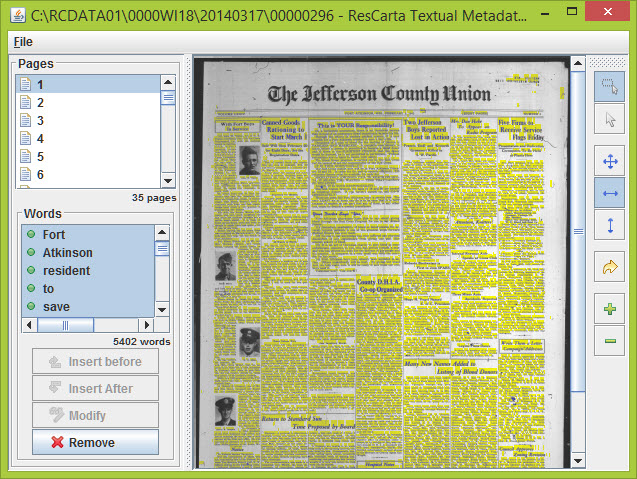Click the page icon beside page 4
This screenshot has height=479, width=637.
tap(26, 139)
